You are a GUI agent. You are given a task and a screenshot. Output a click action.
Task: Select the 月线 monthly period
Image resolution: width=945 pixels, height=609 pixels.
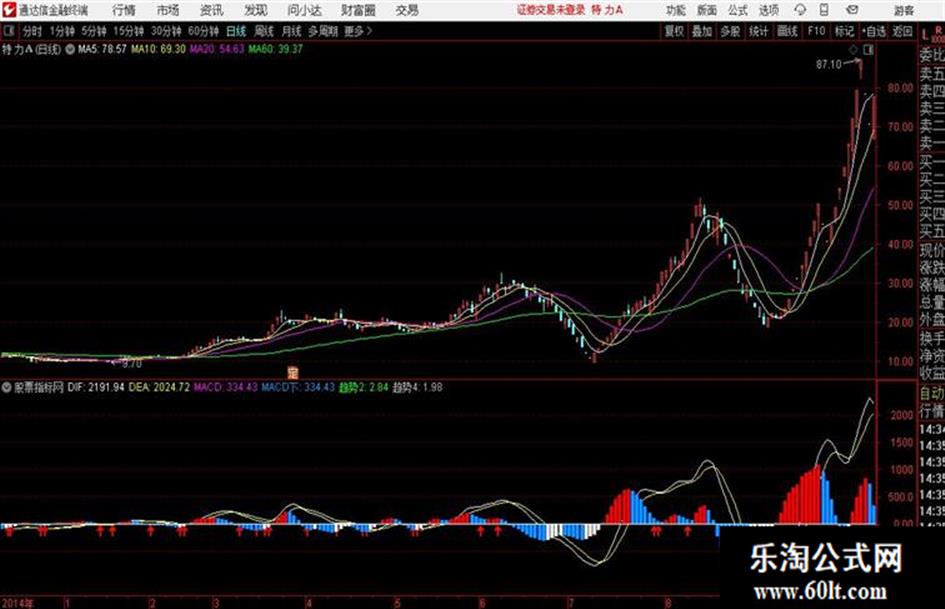[292, 31]
